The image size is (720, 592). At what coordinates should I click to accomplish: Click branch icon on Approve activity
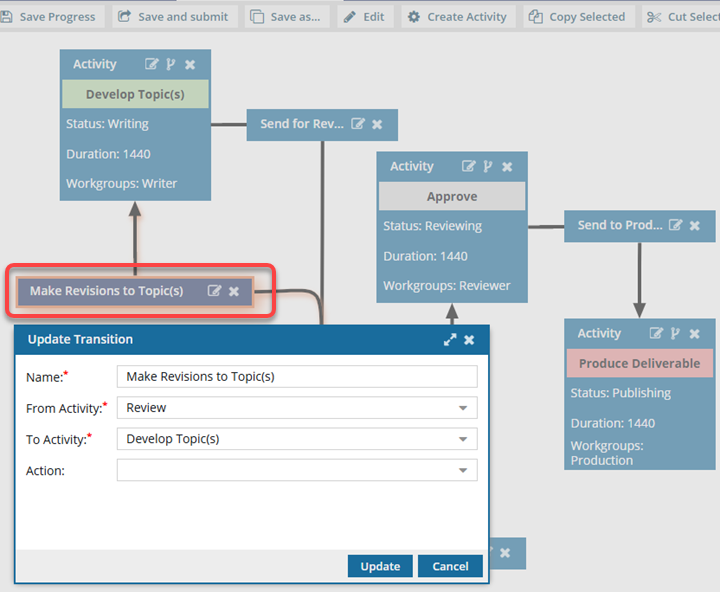coord(487,166)
